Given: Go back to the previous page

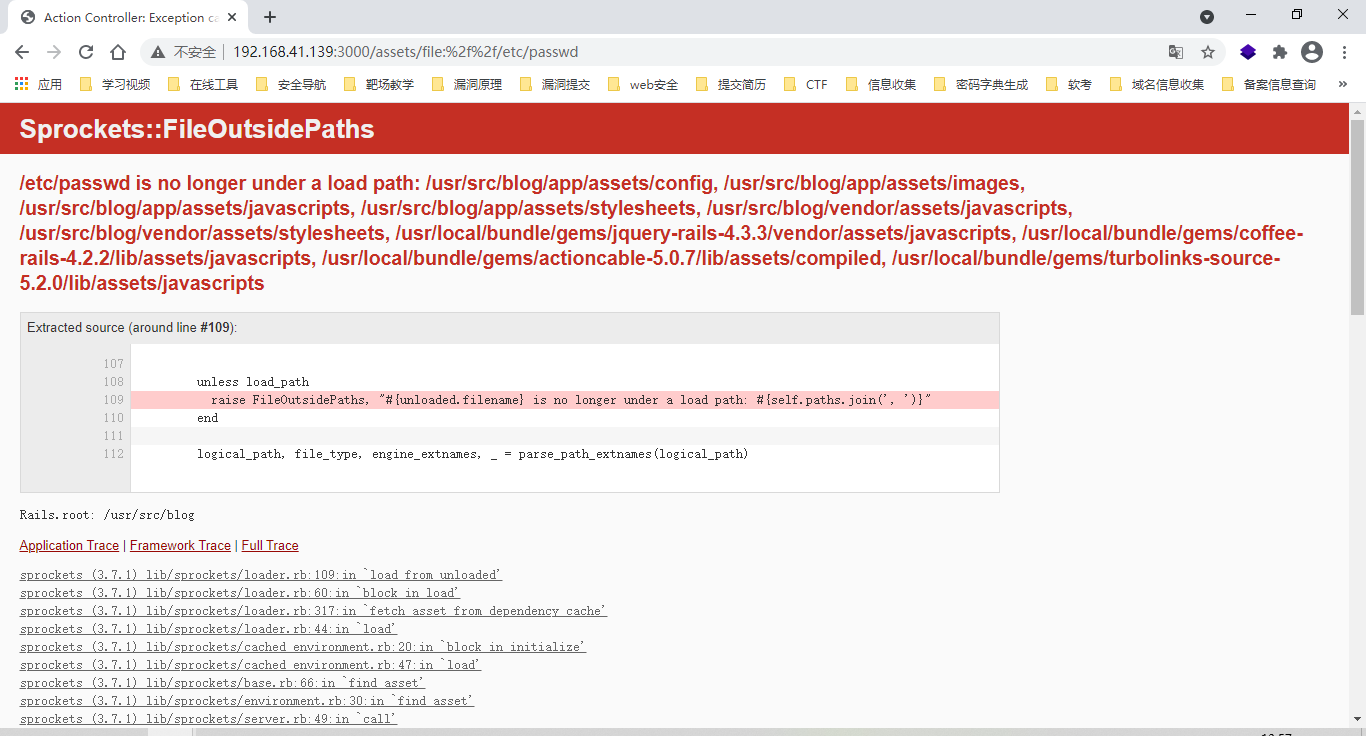Looking at the screenshot, I should point(22,52).
